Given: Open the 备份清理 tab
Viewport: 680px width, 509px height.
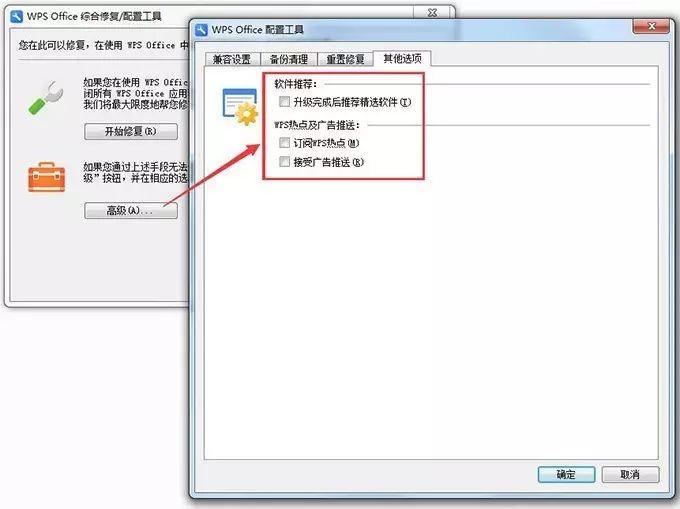Looking at the screenshot, I should 289,59.
